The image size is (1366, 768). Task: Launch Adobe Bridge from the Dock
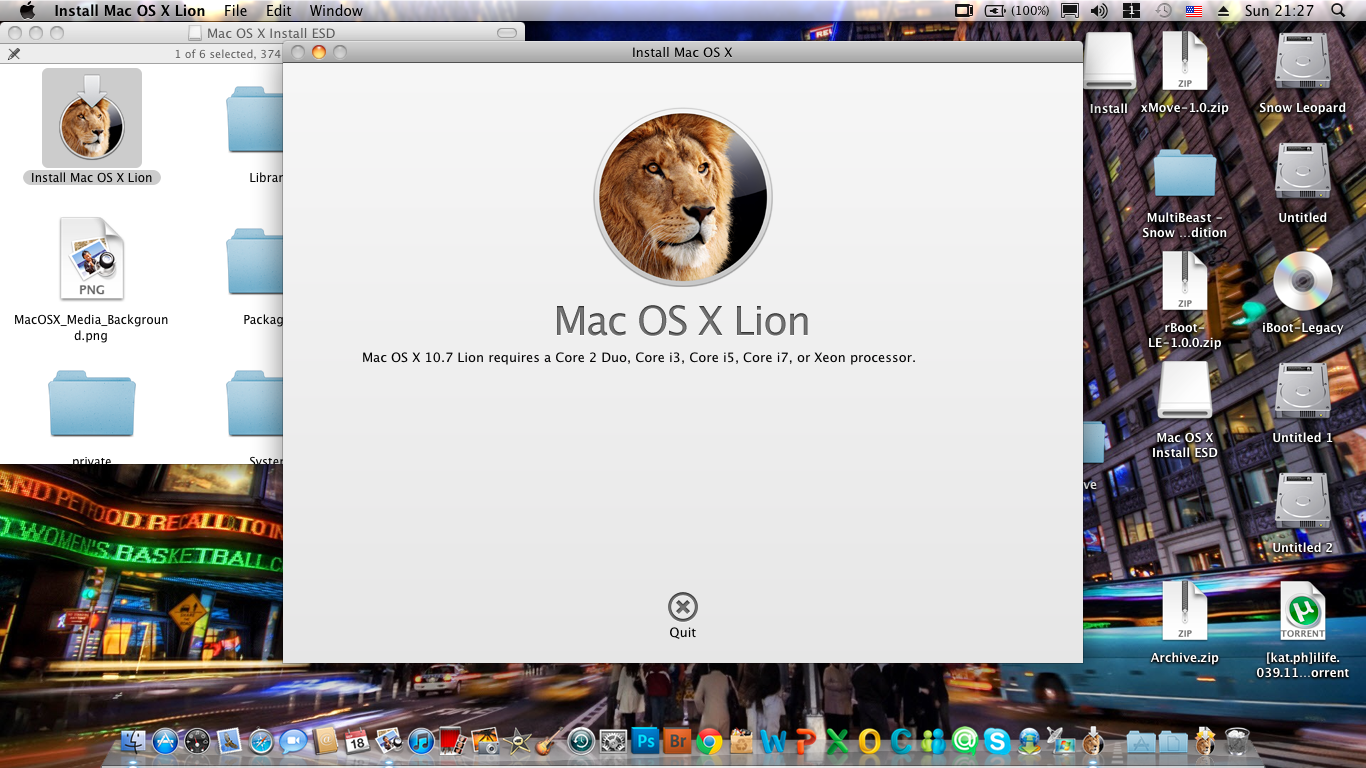pyautogui.click(x=677, y=741)
